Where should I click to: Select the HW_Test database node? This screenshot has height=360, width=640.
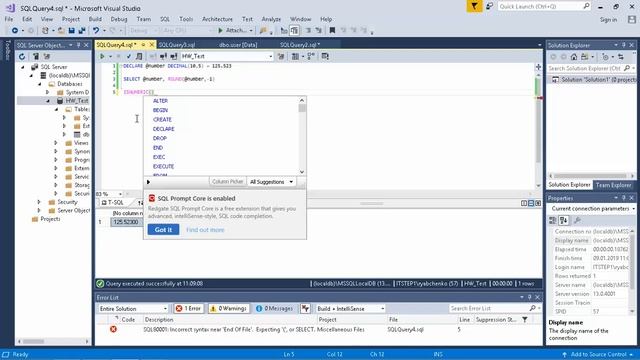coord(77,101)
